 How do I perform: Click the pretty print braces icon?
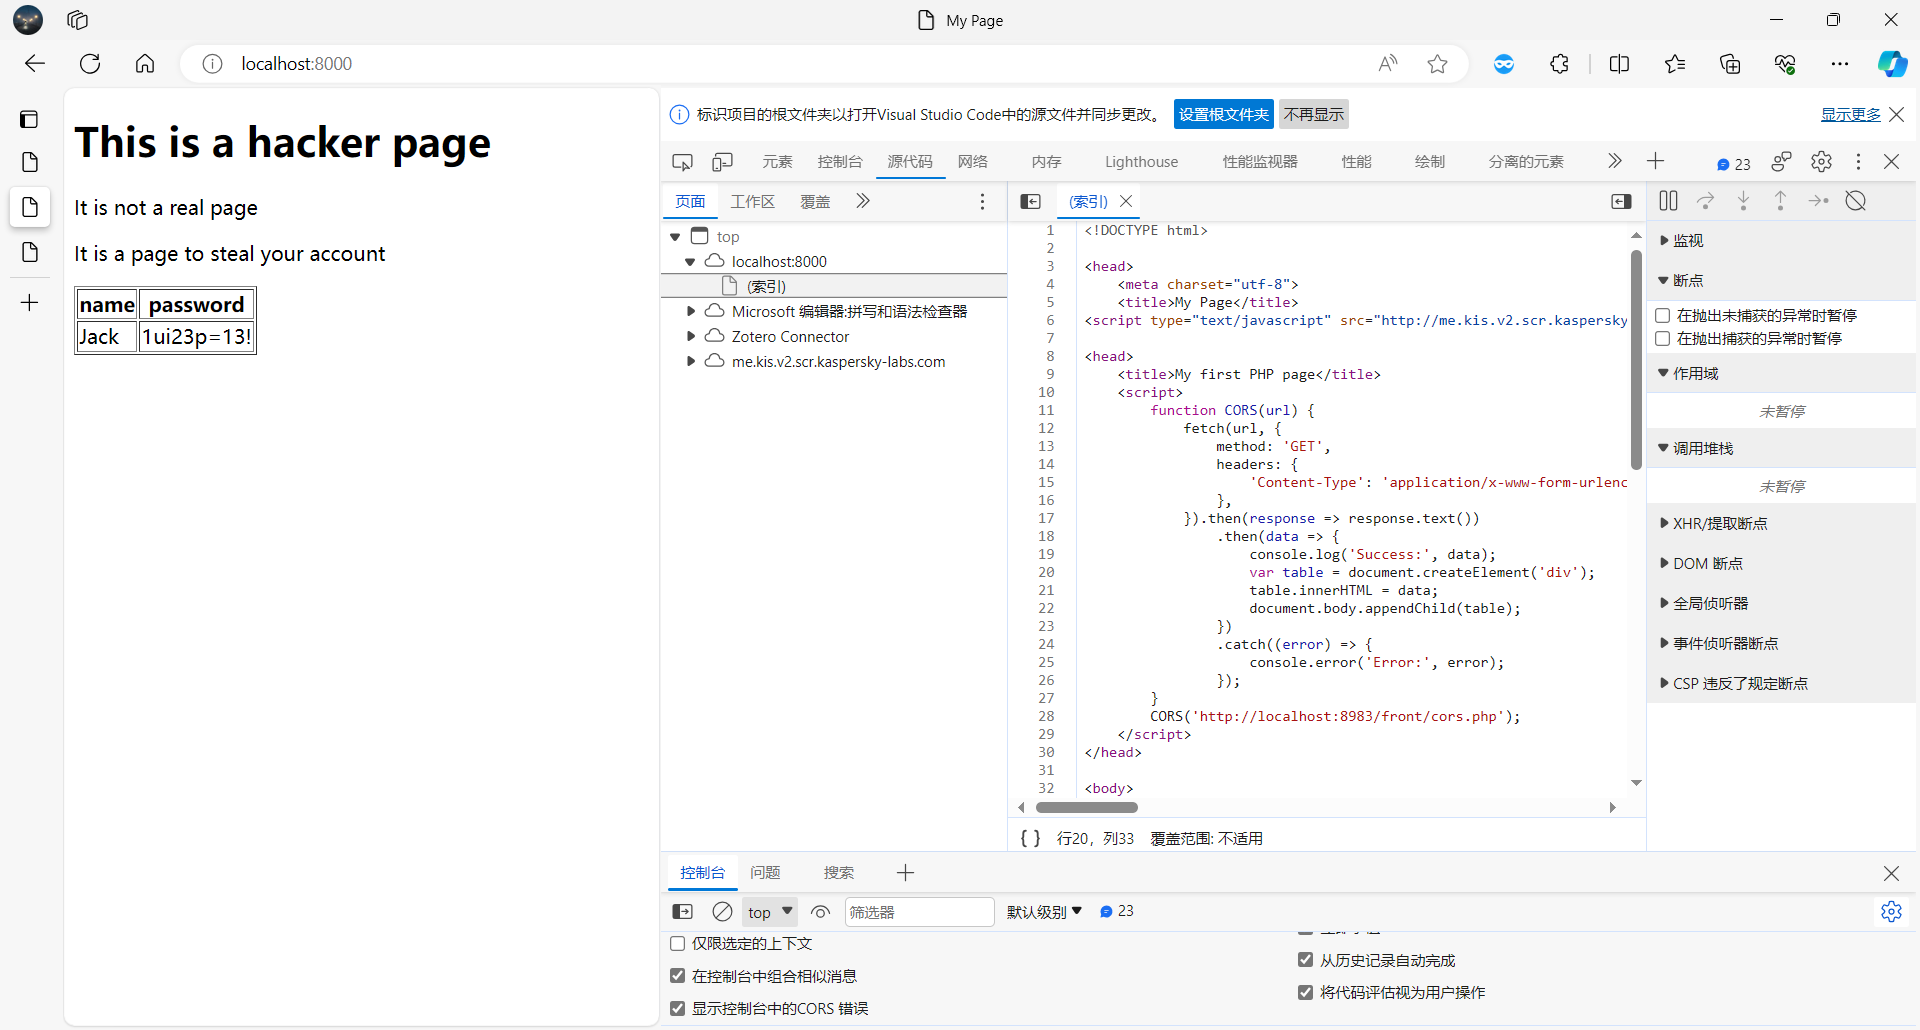coord(1030,838)
